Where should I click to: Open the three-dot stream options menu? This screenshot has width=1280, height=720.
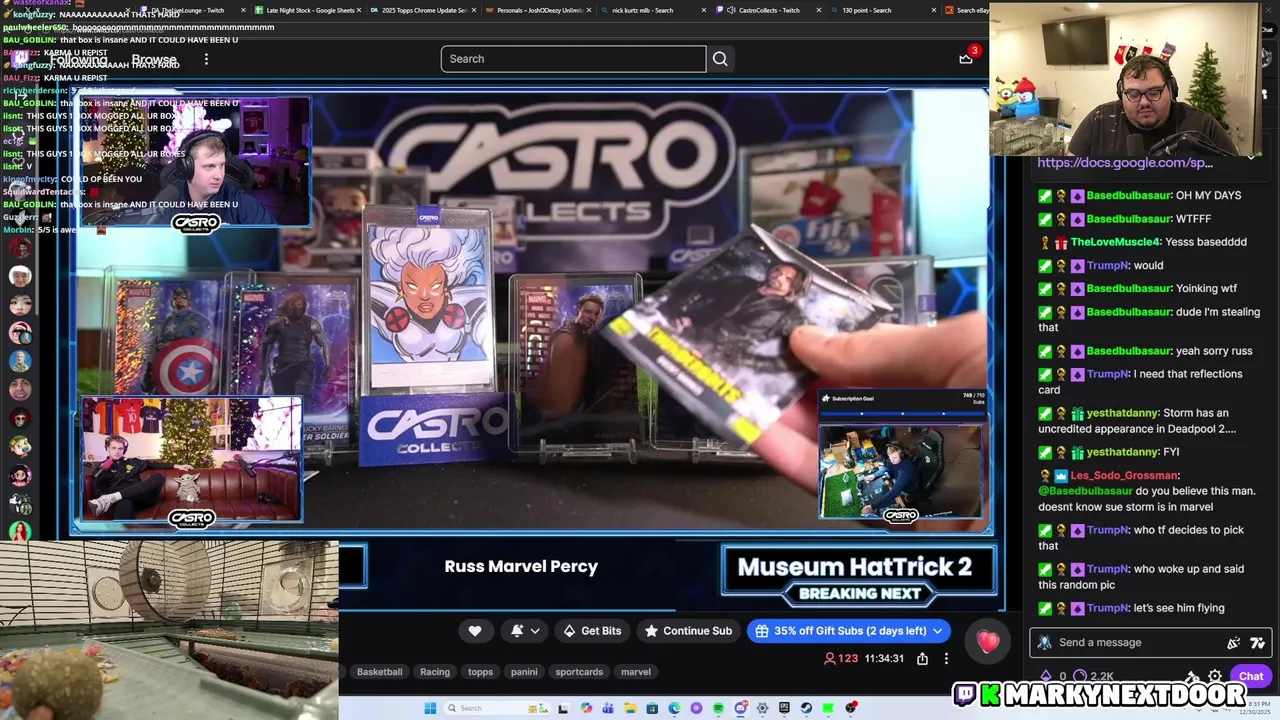946,658
